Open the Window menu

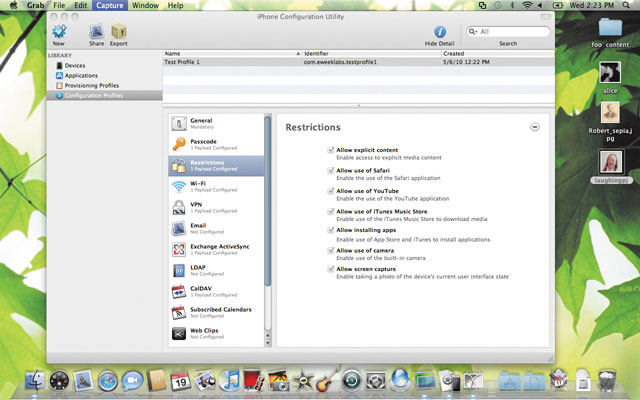145,5
